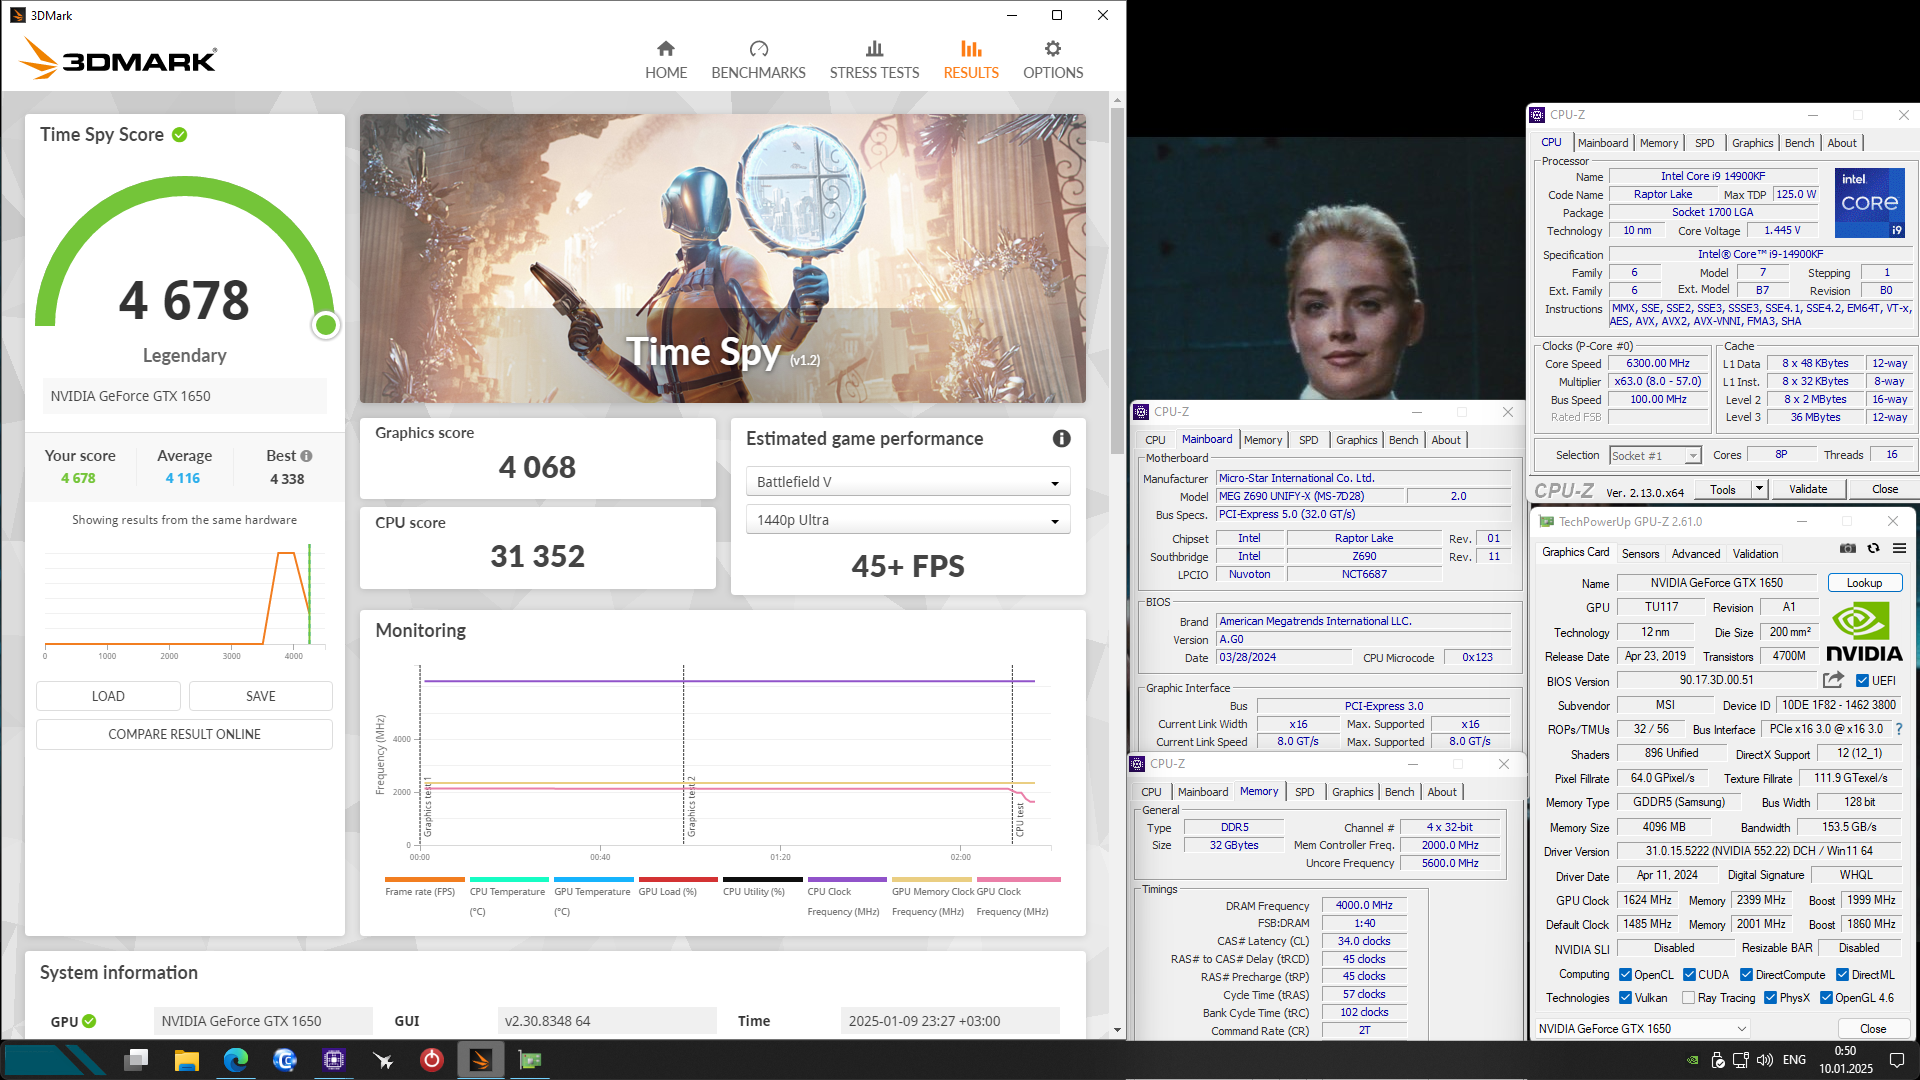Viewport: 1920px width, 1080px height.
Task: Toggle the OpenCL checkbox
Action: click(1625, 974)
